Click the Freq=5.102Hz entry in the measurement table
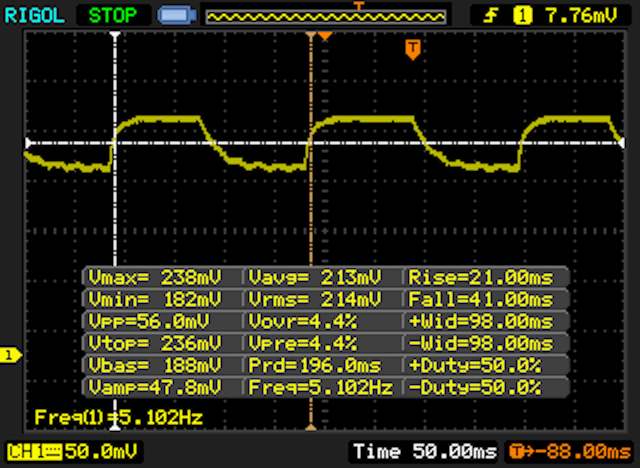 [x=321, y=387]
